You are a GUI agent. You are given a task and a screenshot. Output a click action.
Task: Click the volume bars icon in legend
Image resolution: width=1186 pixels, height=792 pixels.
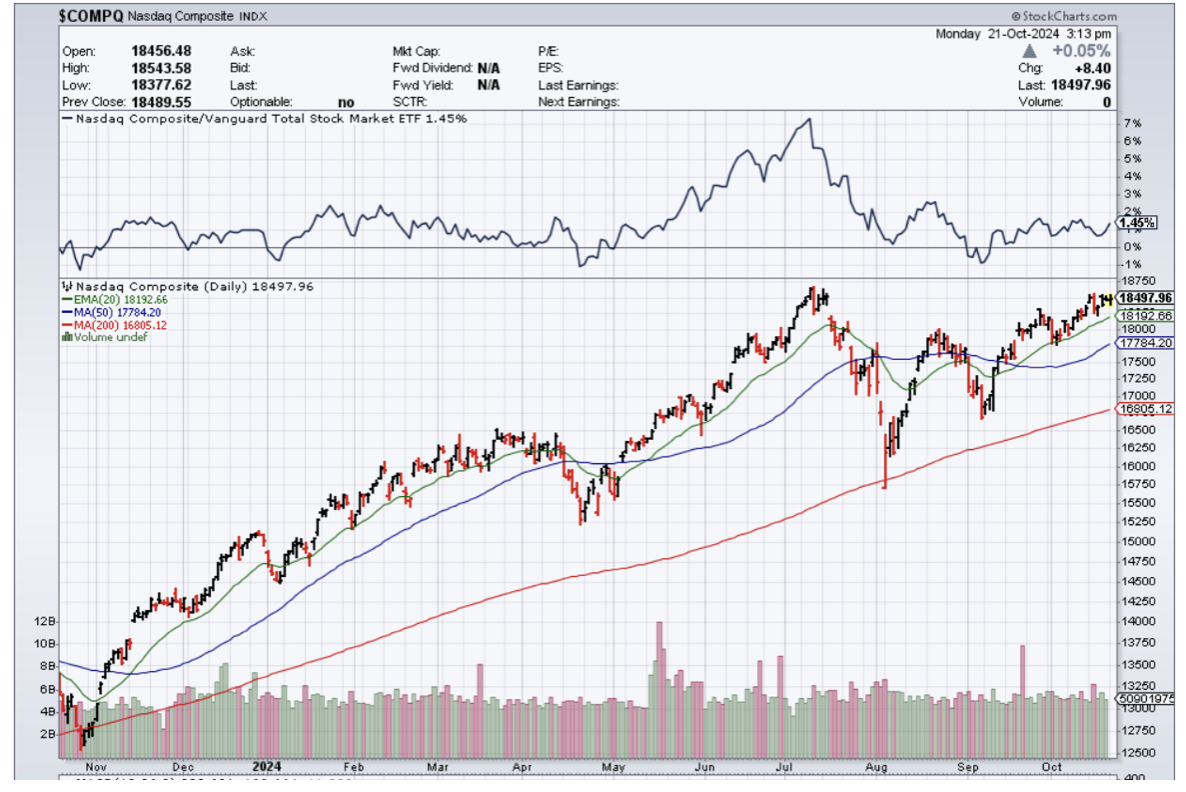click(66, 337)
